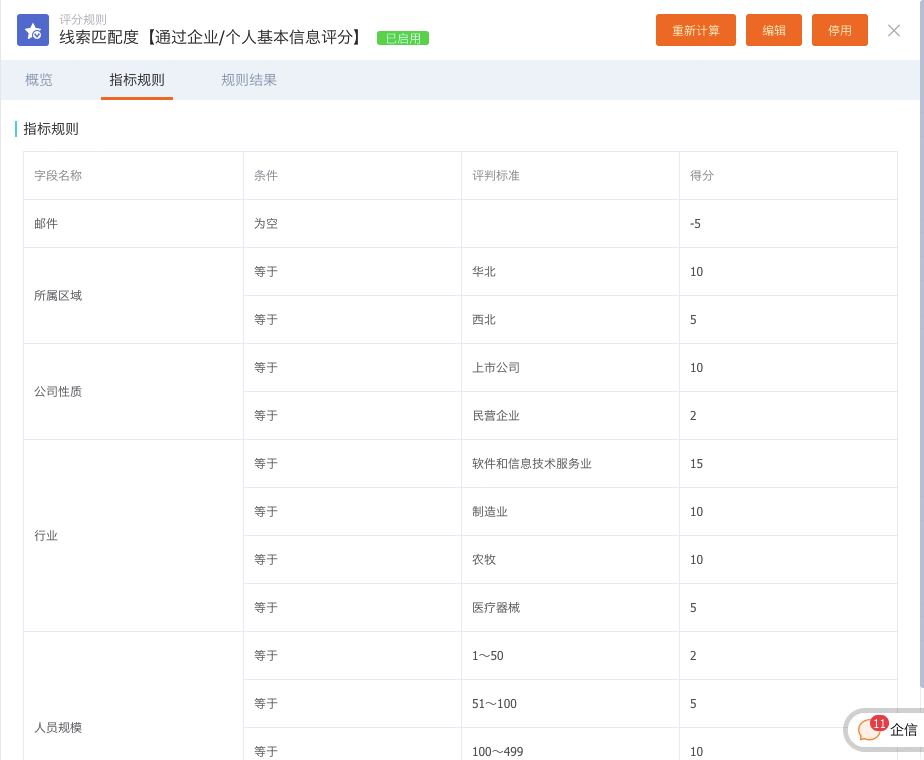This screenshot has height=760, width=924.
Task: Click score 5 in the 西北 row
Action: click(x=788, y=319)
